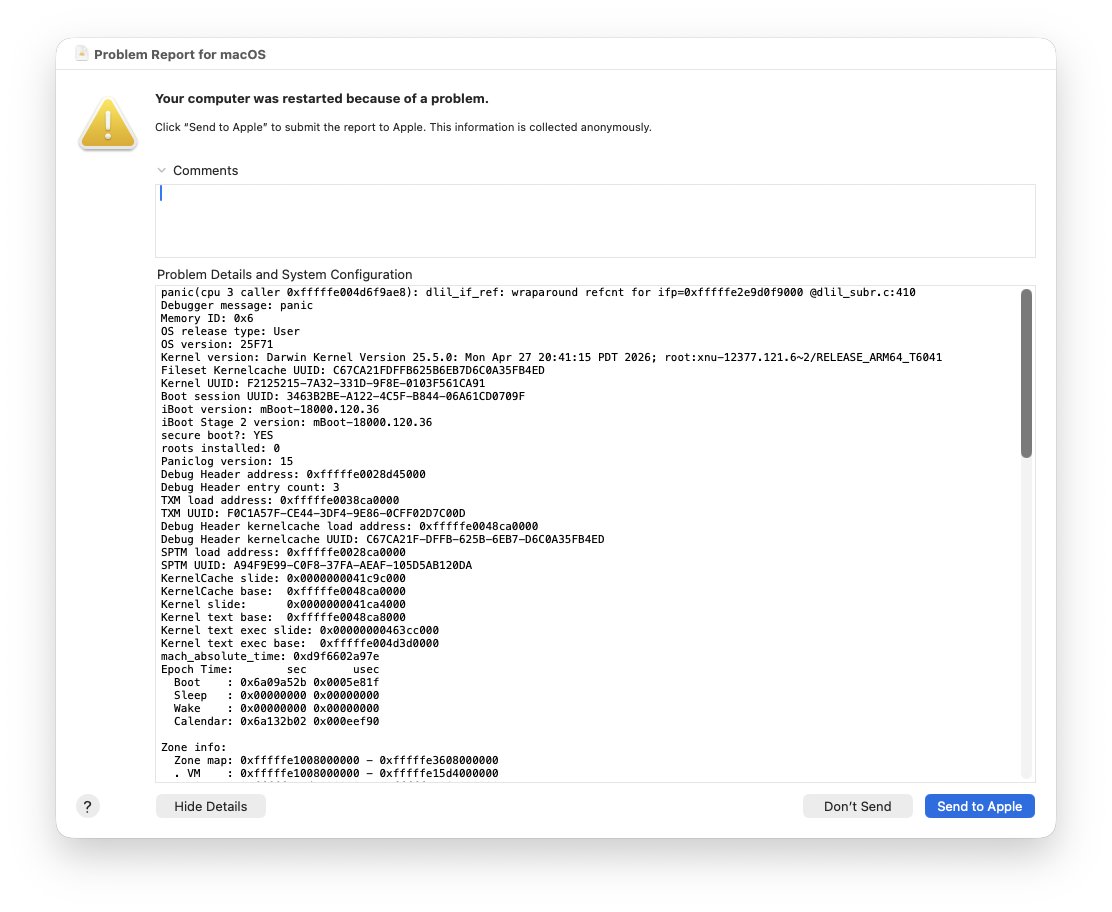Screen dimensions: 1112x912
Task: Click the 'Sleep : 0x00000000' row
Action: pyautogui.click(x=276, y=695)
